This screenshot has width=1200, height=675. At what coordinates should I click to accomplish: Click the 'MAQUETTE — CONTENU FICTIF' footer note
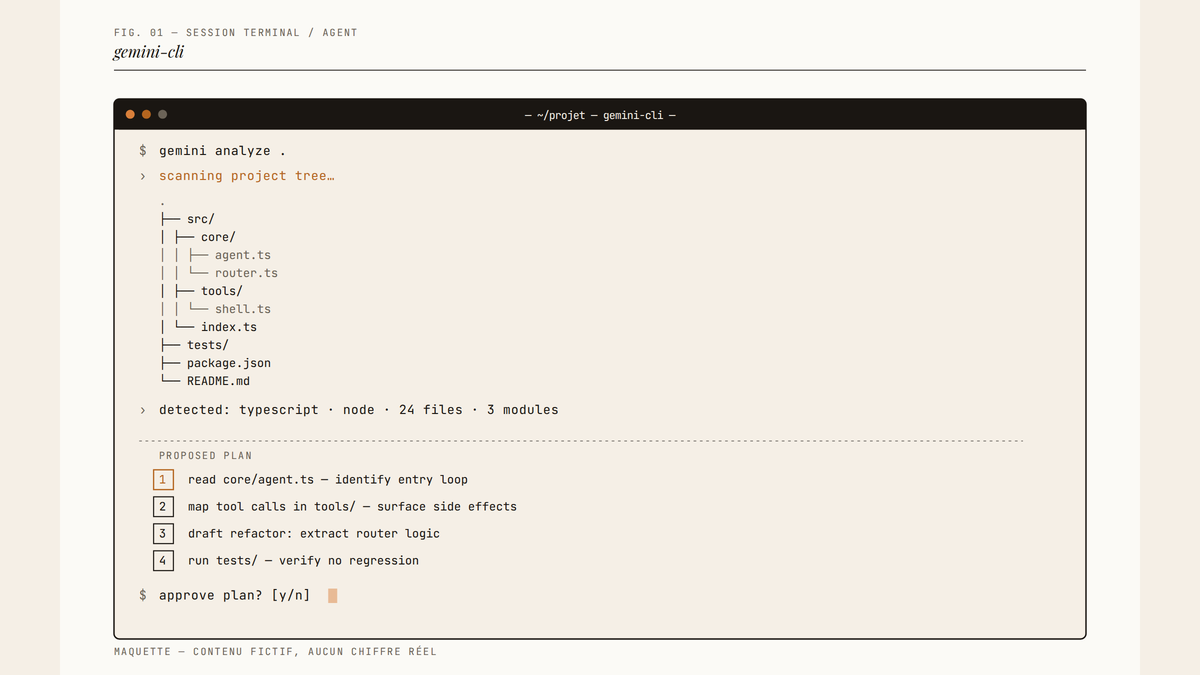click(x=275, y=652)
